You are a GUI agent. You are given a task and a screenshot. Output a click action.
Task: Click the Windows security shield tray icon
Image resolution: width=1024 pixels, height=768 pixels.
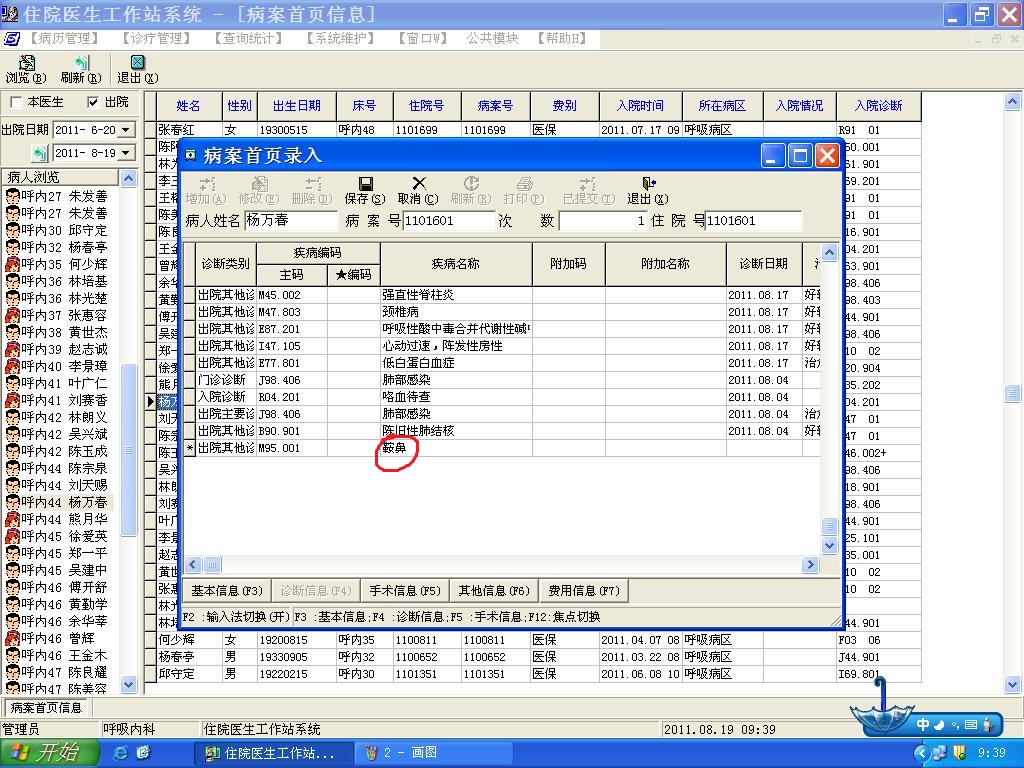pos(959,753)
